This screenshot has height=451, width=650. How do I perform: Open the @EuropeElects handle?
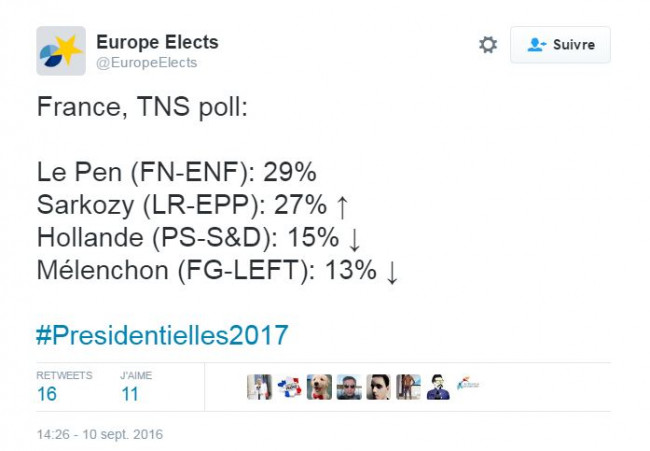tap(146, 63)
